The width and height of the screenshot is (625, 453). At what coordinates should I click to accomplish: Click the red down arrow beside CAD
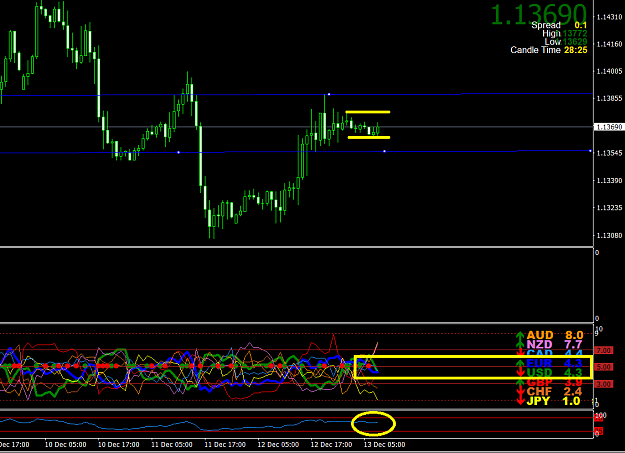pos(520,353)
